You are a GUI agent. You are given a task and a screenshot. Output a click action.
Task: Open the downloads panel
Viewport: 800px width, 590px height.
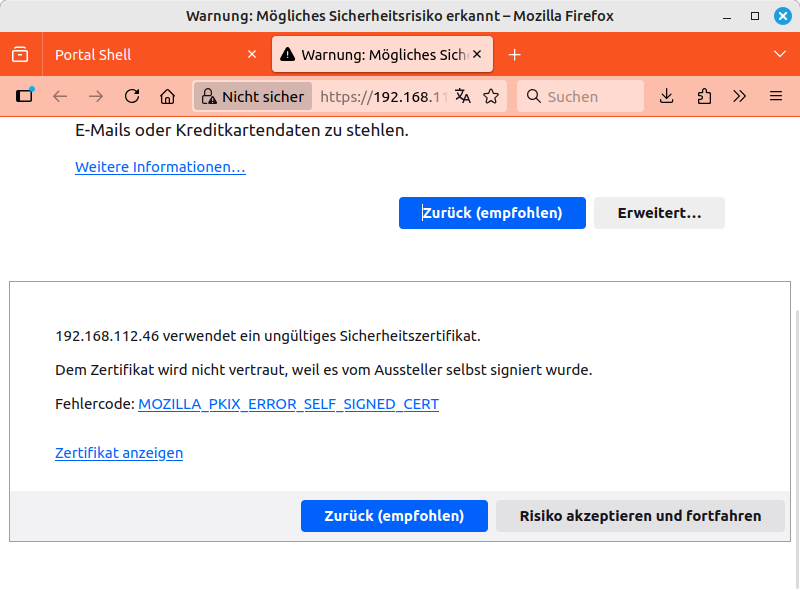[667, 96]
